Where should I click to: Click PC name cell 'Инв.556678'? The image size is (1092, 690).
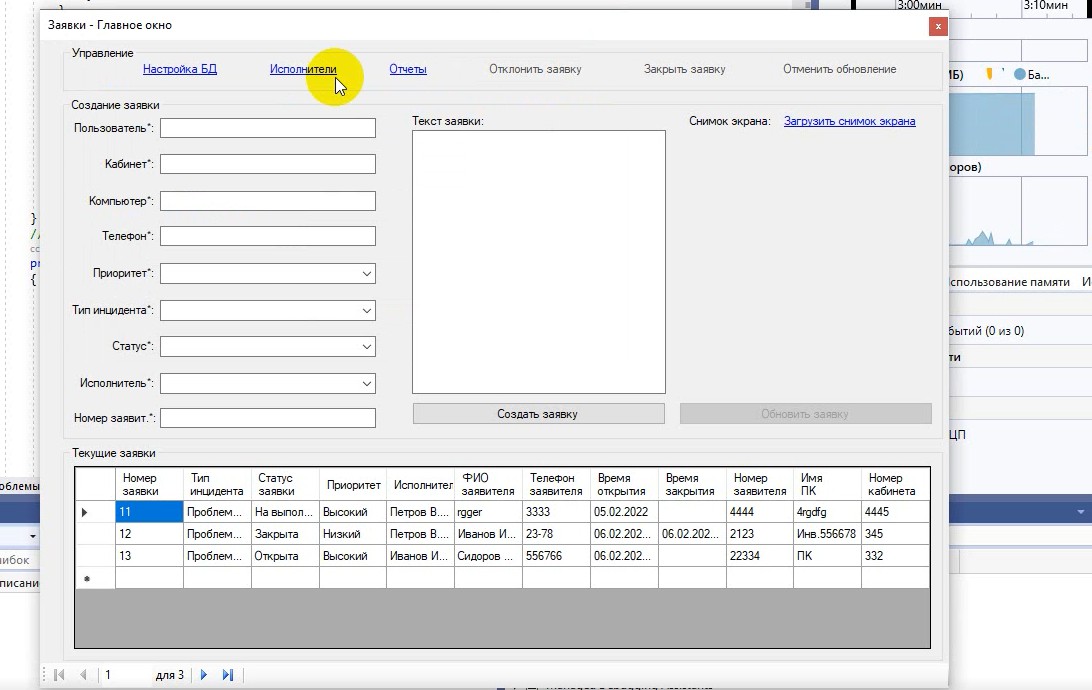(x=827, y=534)
